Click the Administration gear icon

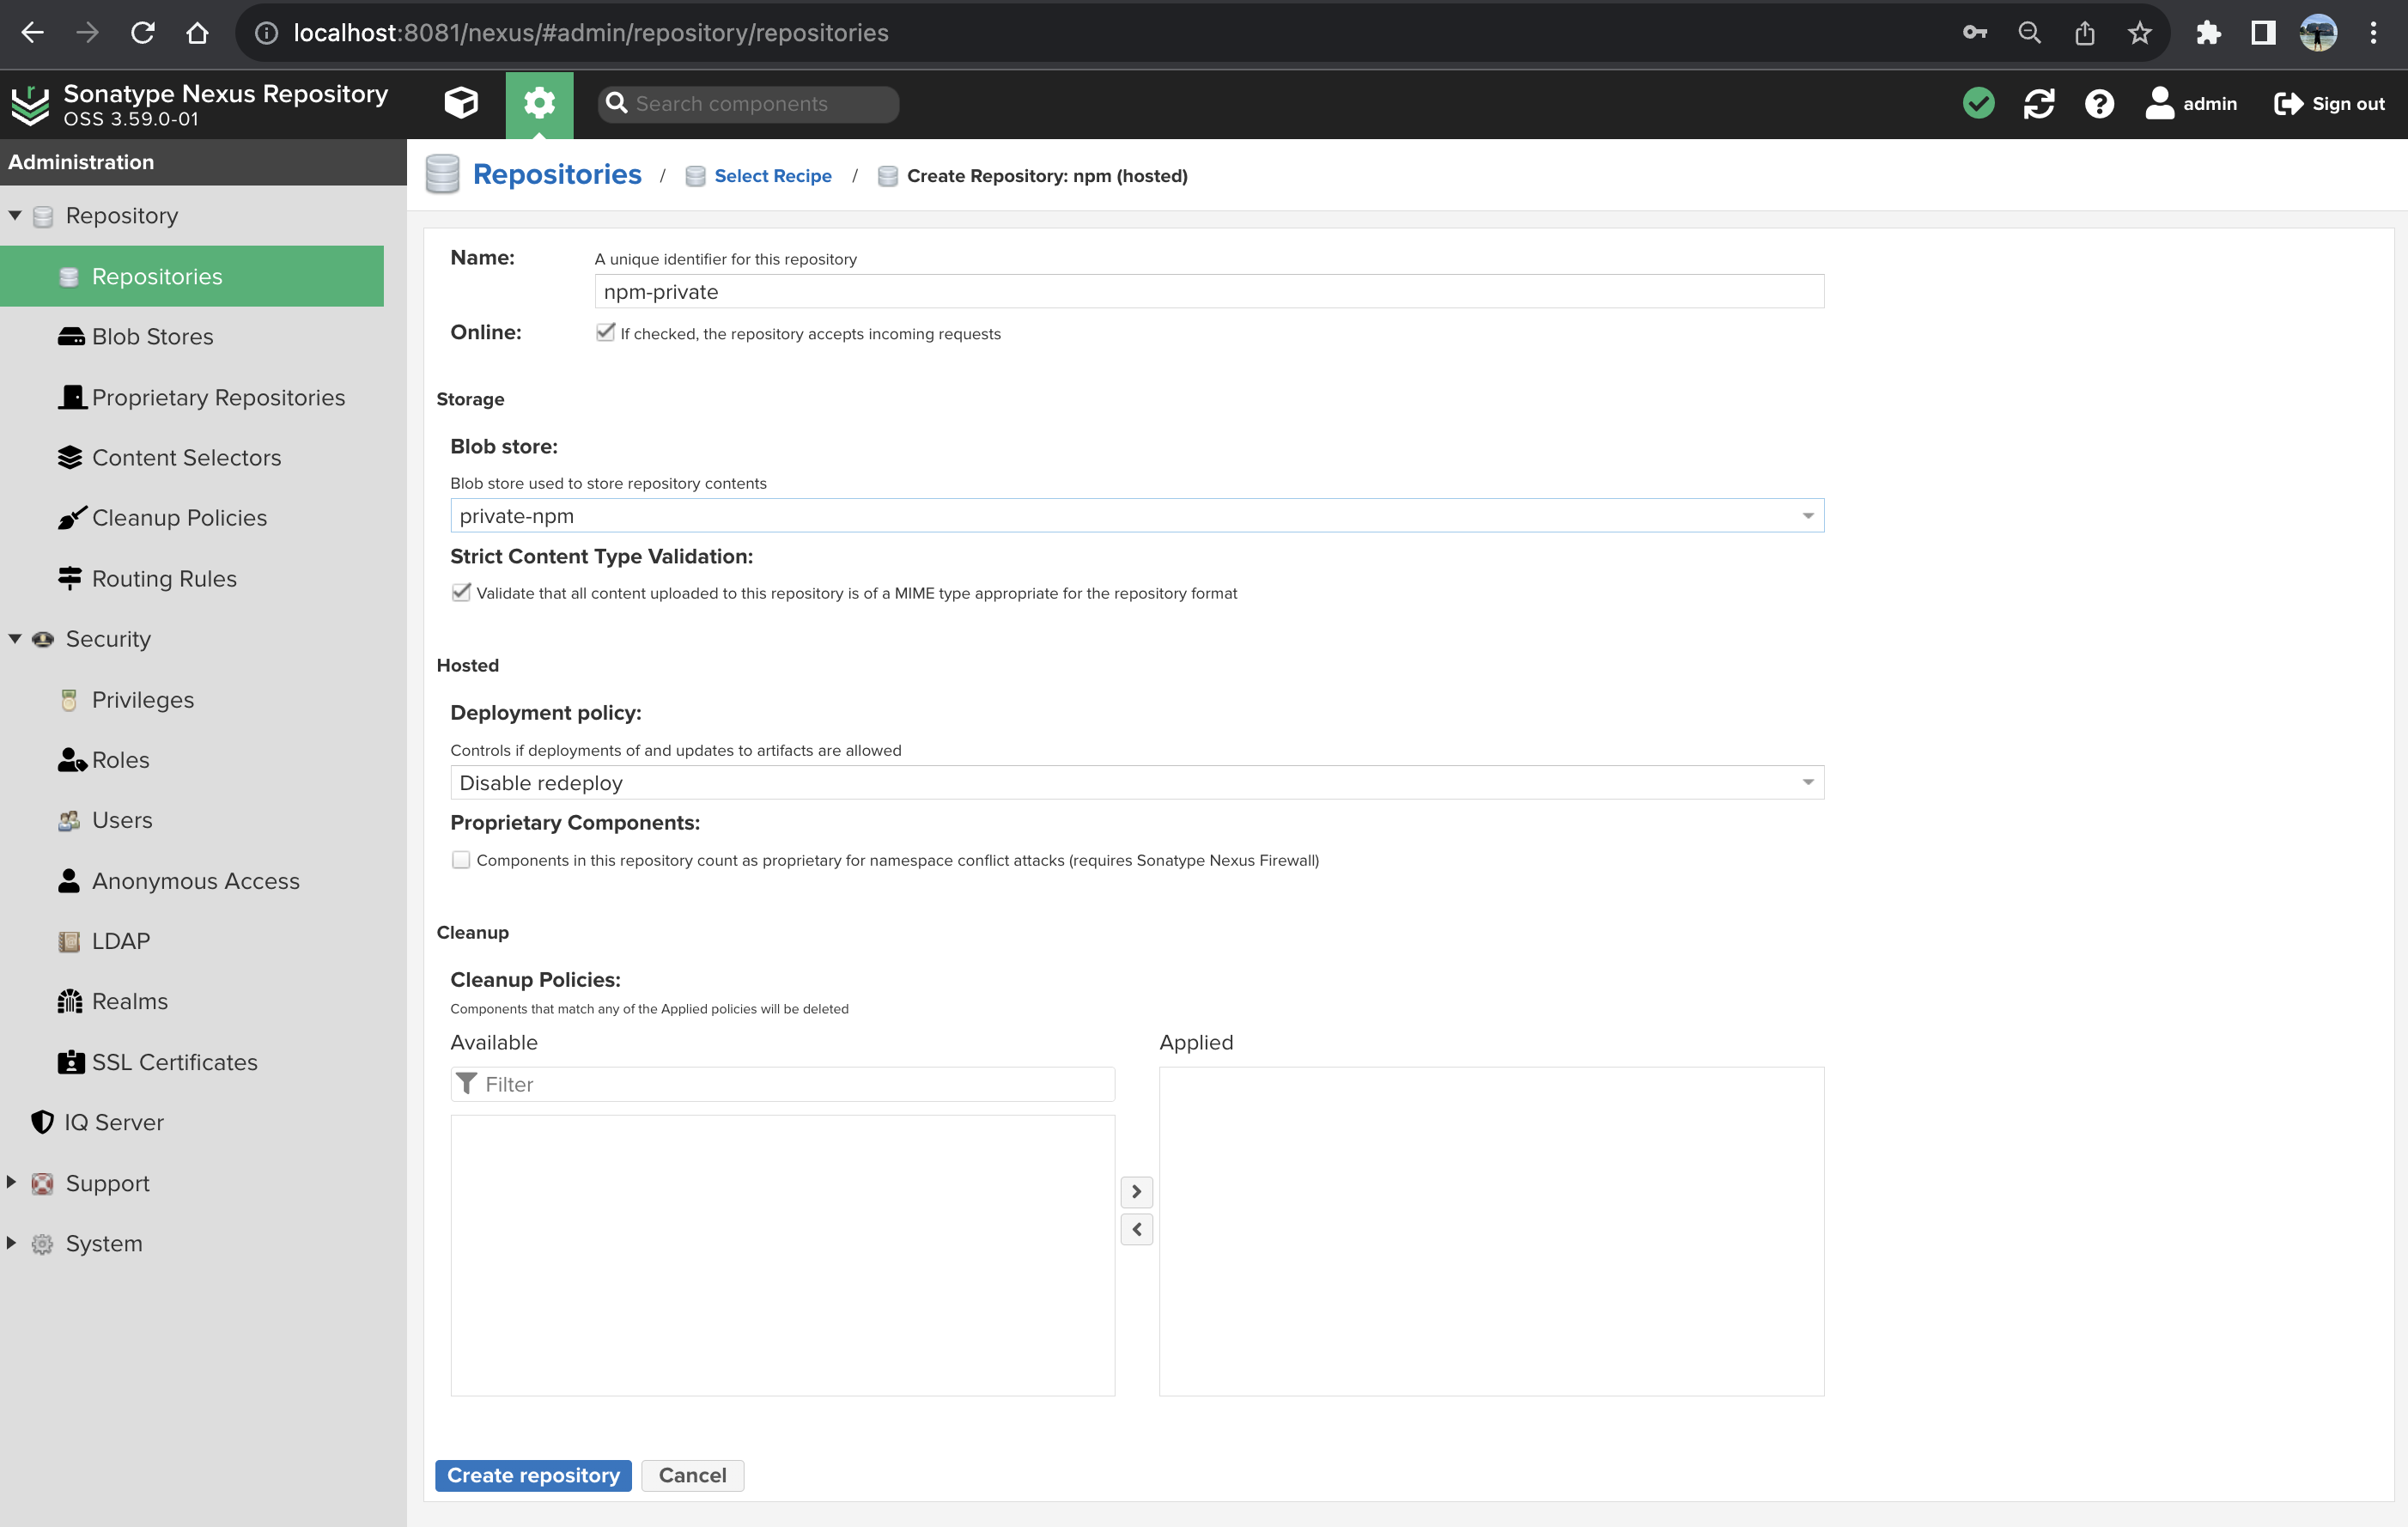tap(539, 103)
